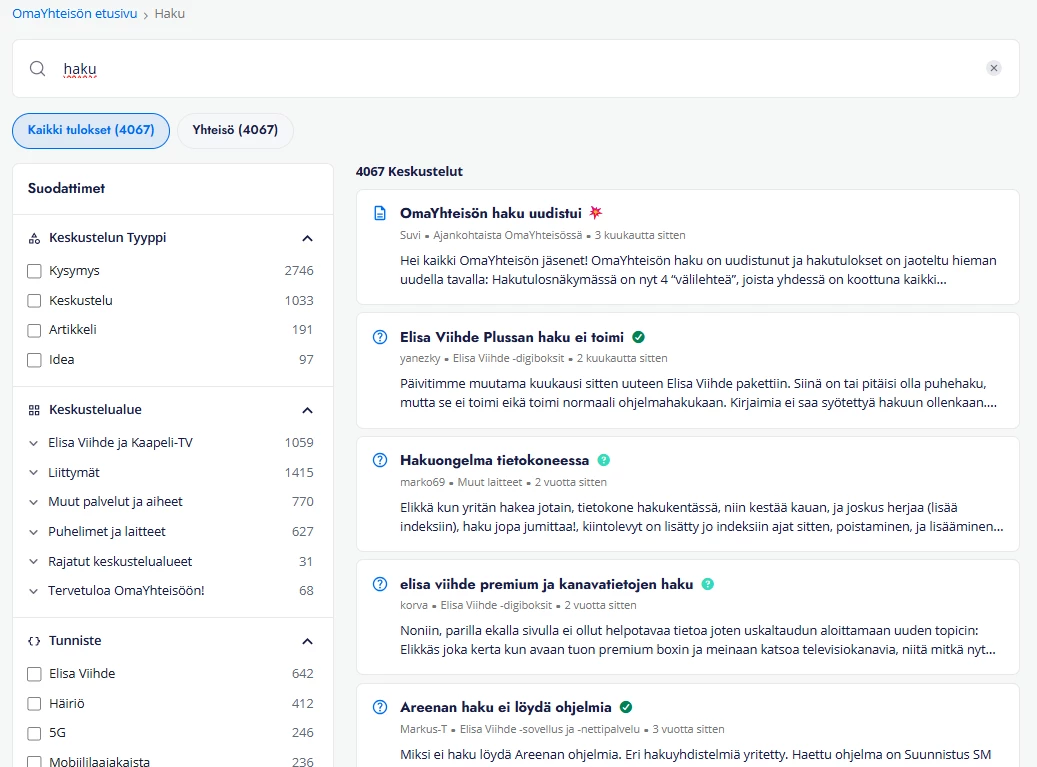Viewport: 1037px width, 767px height.
Task: Click the teal badge after kanavatietojen haku title
Action: click(708, 584)
